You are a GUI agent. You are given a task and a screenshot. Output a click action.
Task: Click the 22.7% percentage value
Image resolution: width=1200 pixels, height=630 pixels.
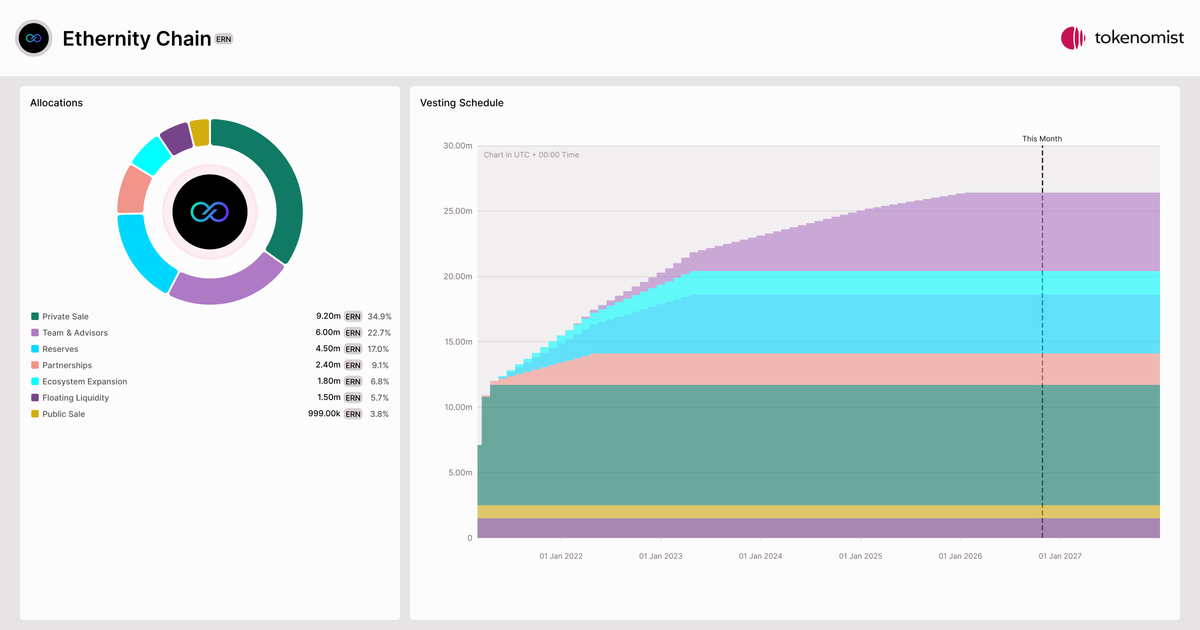click(x=379, y=333)
